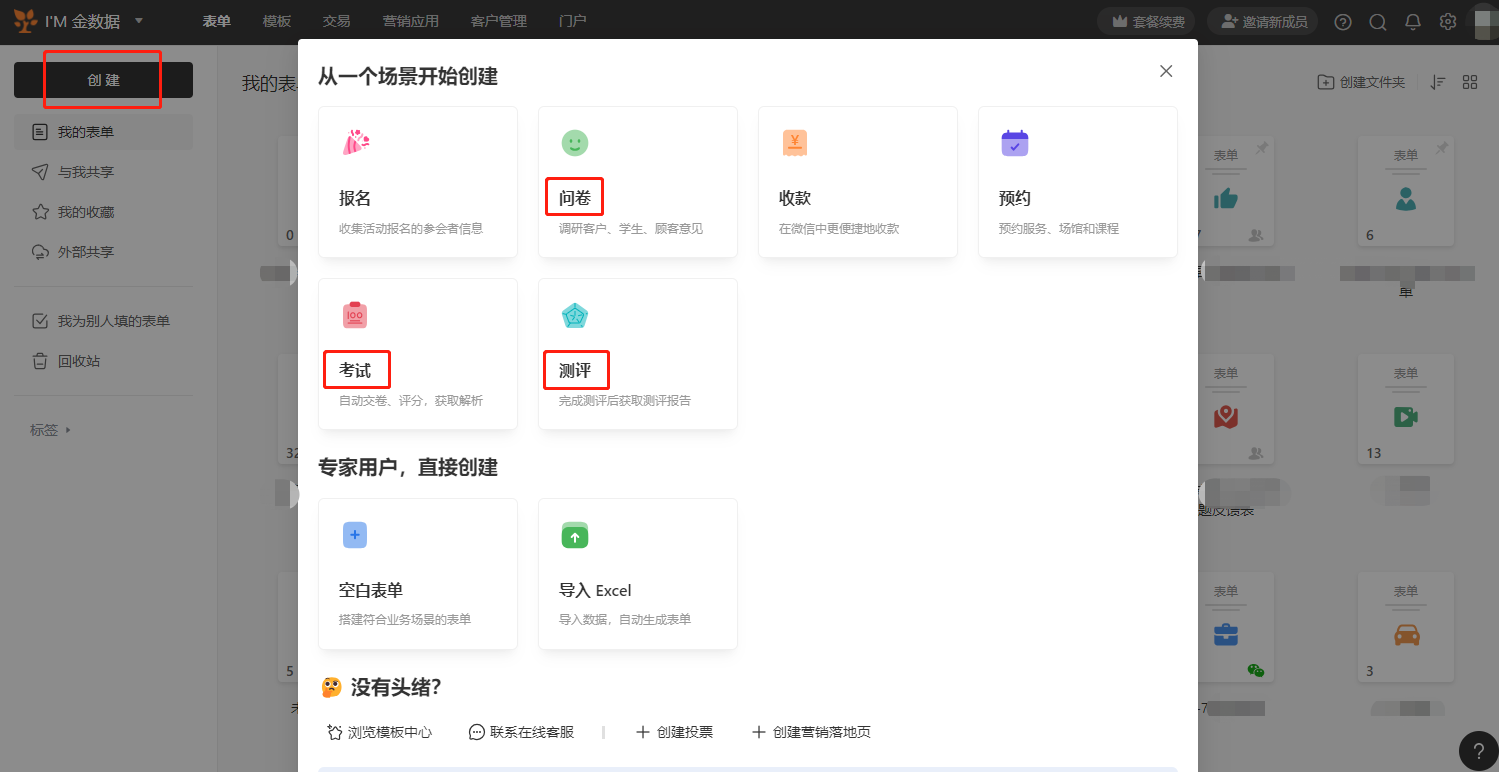1499x772 pixels.
Task: Switch to the 营销应用 top tab
Action: tap(411, 21)
